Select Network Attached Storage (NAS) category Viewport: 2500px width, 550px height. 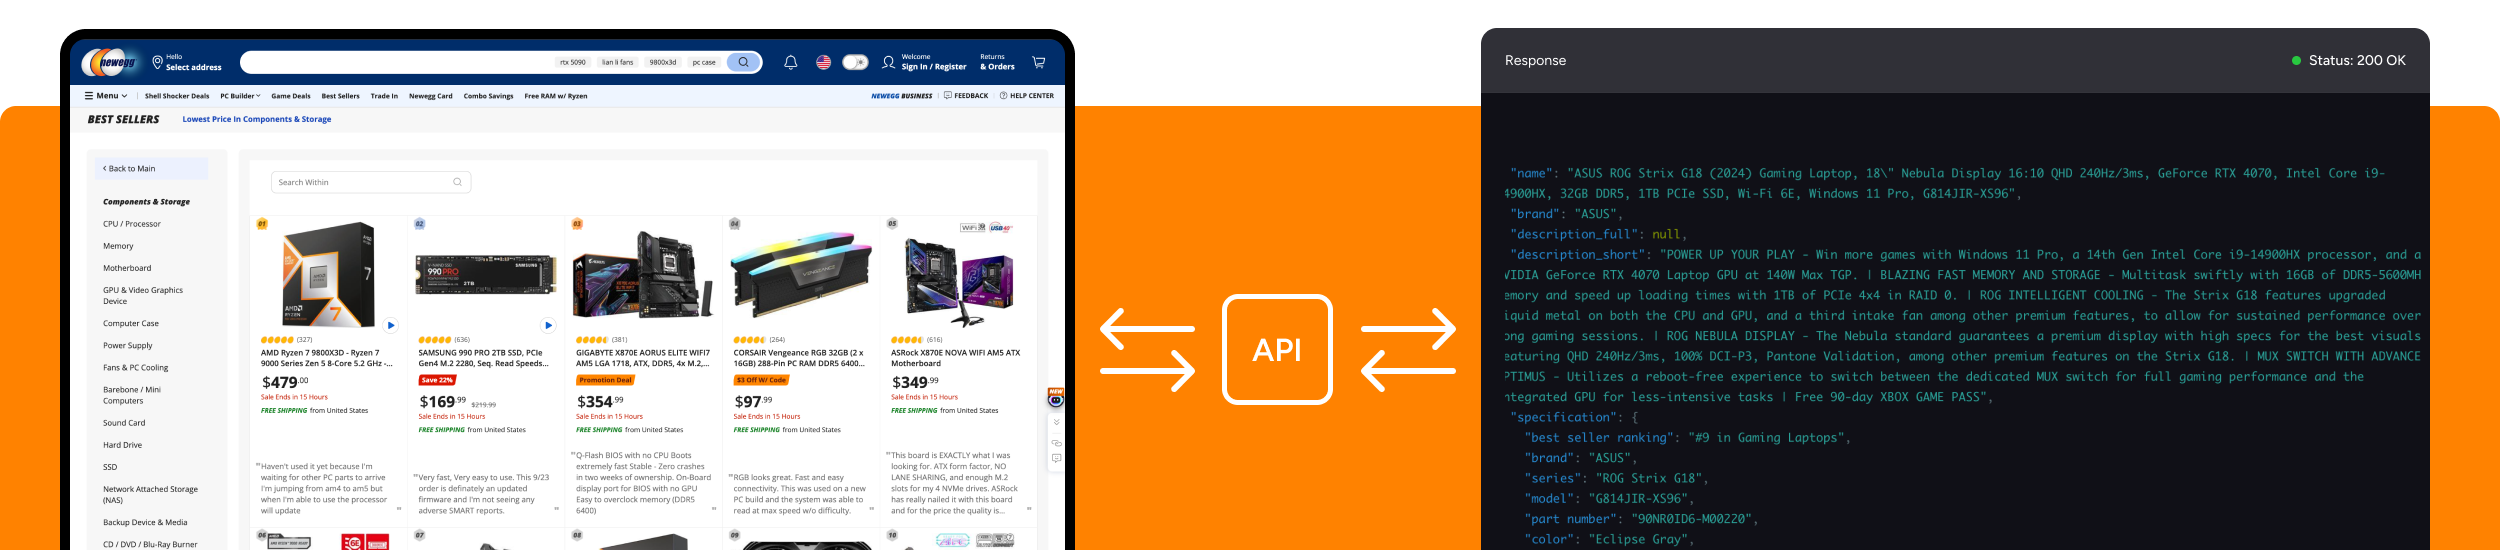coord(150,494)
